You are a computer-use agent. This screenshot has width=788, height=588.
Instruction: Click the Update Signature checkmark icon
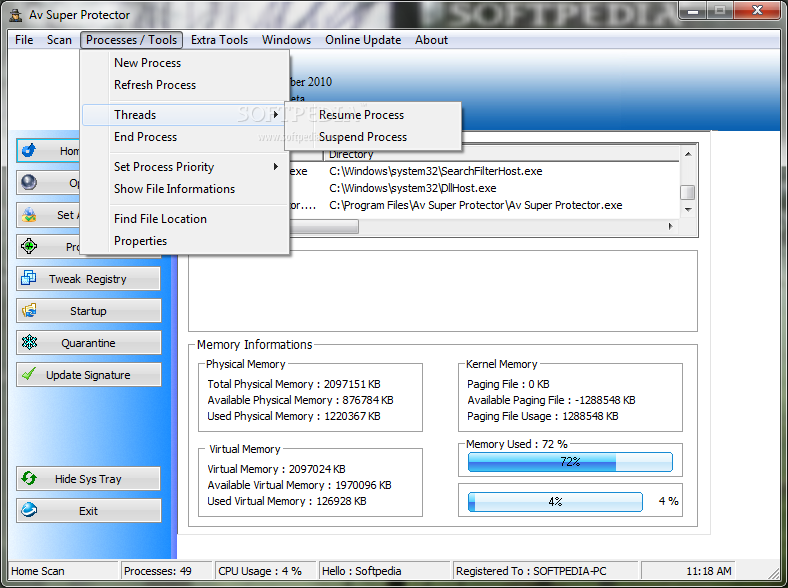29,374
